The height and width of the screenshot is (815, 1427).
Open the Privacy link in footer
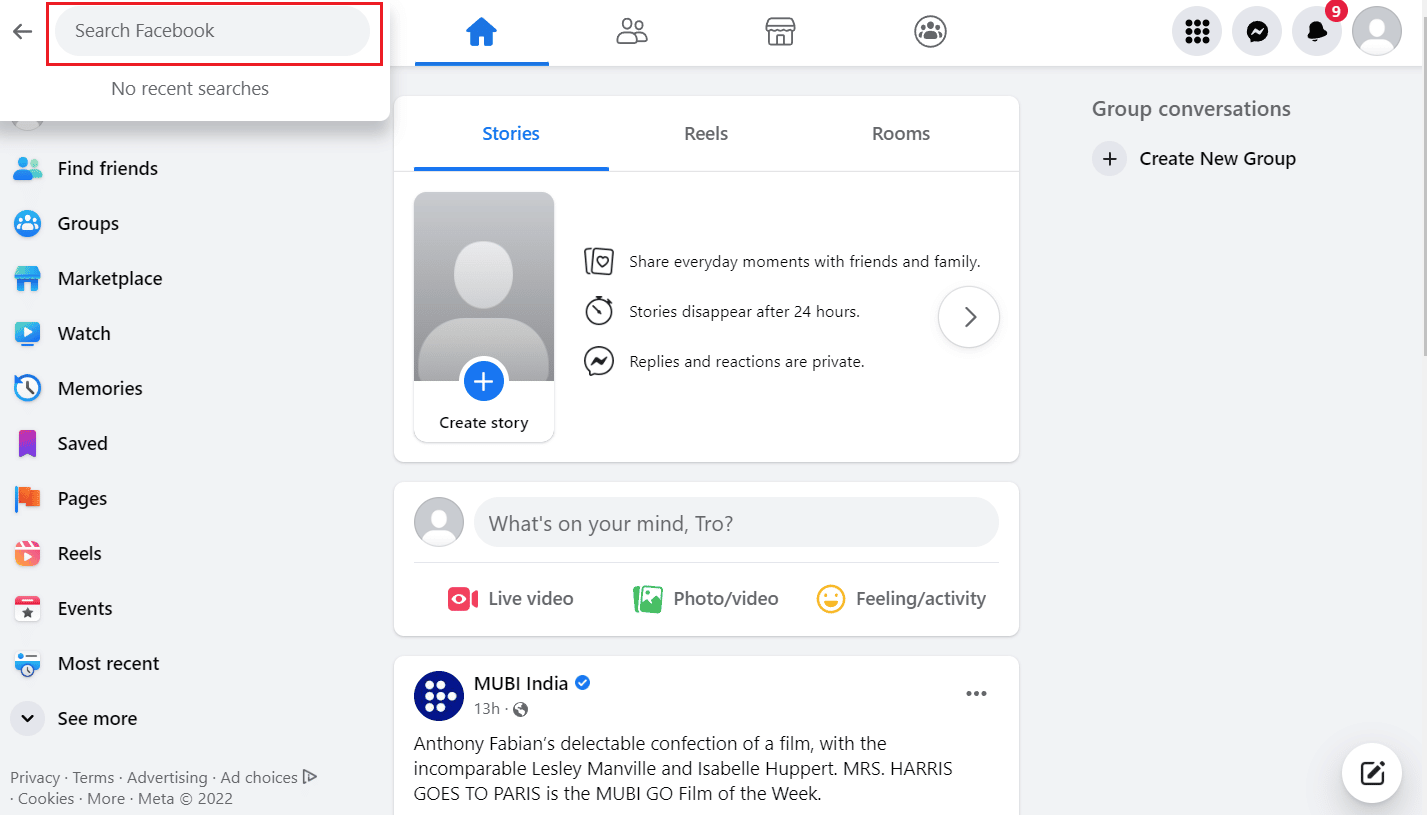(35, 777)
